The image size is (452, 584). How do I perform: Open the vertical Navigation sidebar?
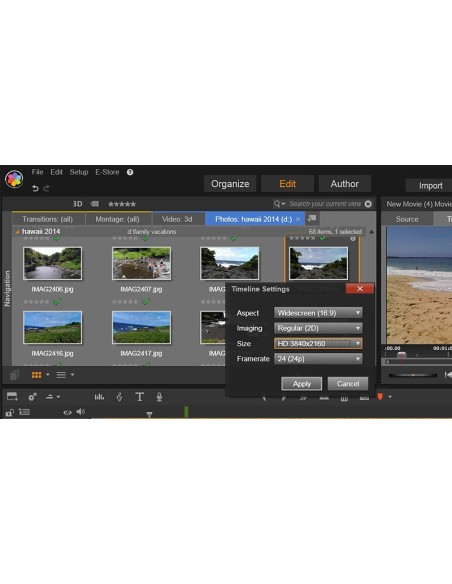[7, 289]
